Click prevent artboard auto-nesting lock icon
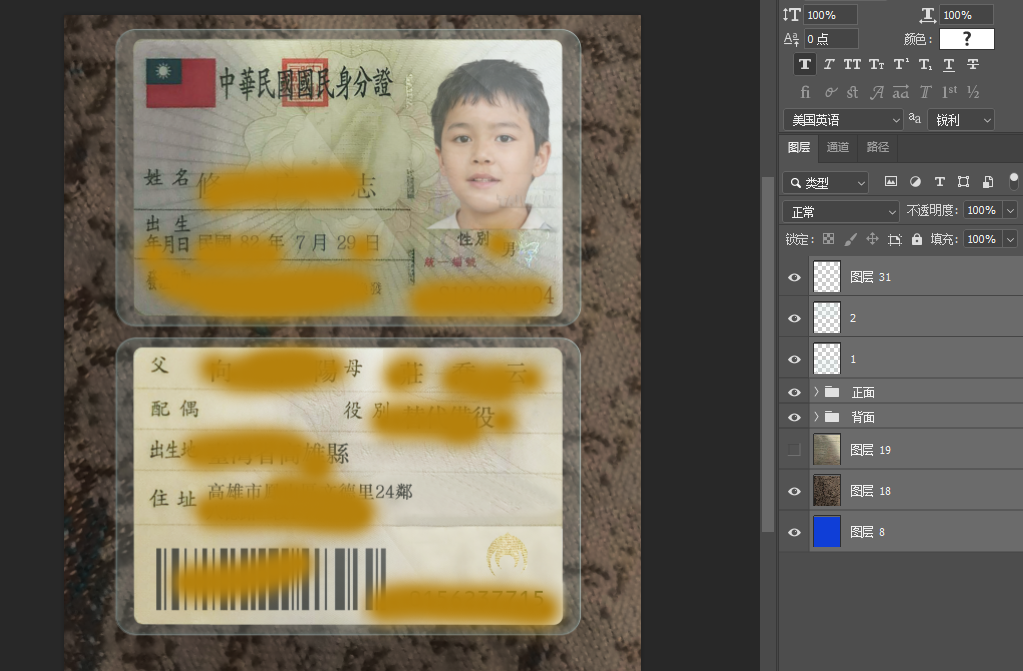This screenshot has height=671, width=1023. (894, 240)
